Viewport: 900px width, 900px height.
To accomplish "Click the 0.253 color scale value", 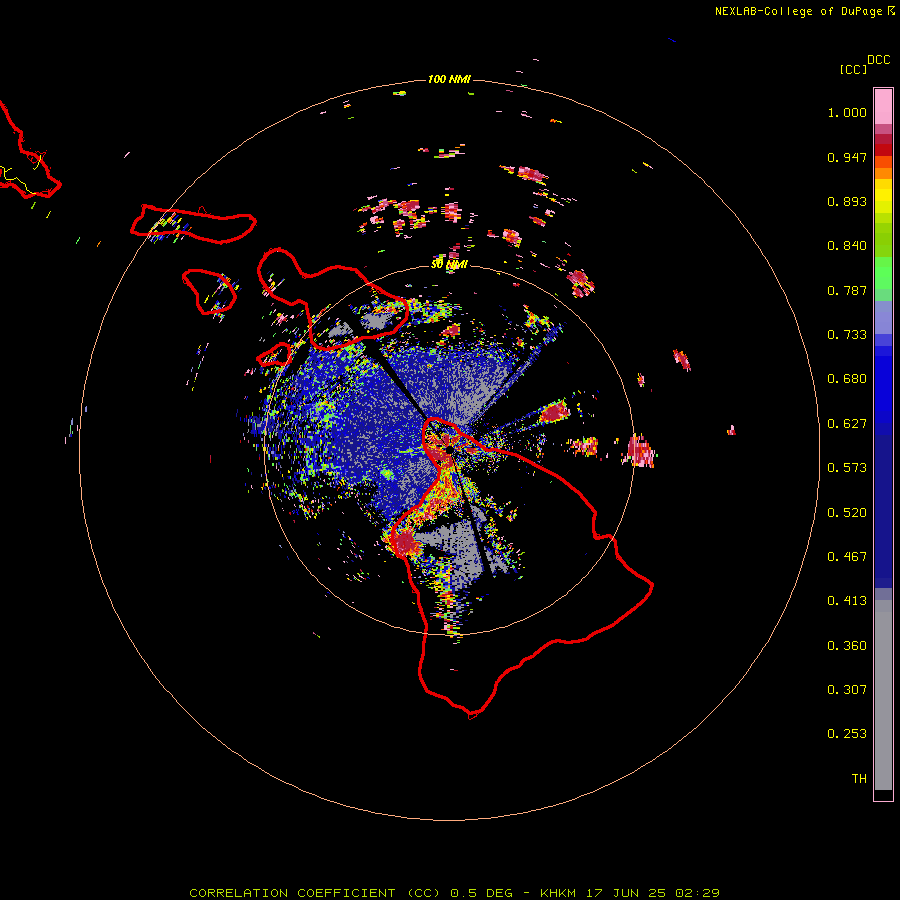I will (847, 734).
